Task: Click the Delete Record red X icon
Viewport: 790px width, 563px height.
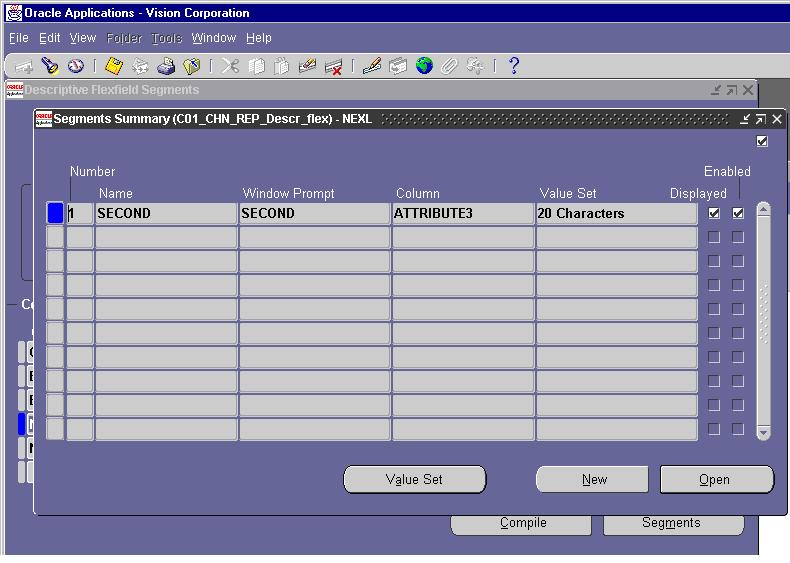Action: [x=334, y=67]
